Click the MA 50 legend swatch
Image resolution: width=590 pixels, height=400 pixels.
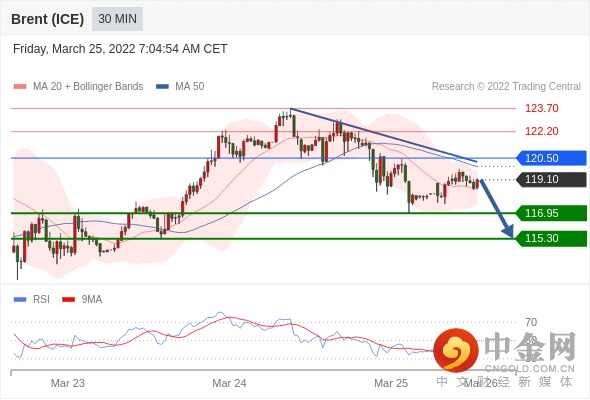162,87
